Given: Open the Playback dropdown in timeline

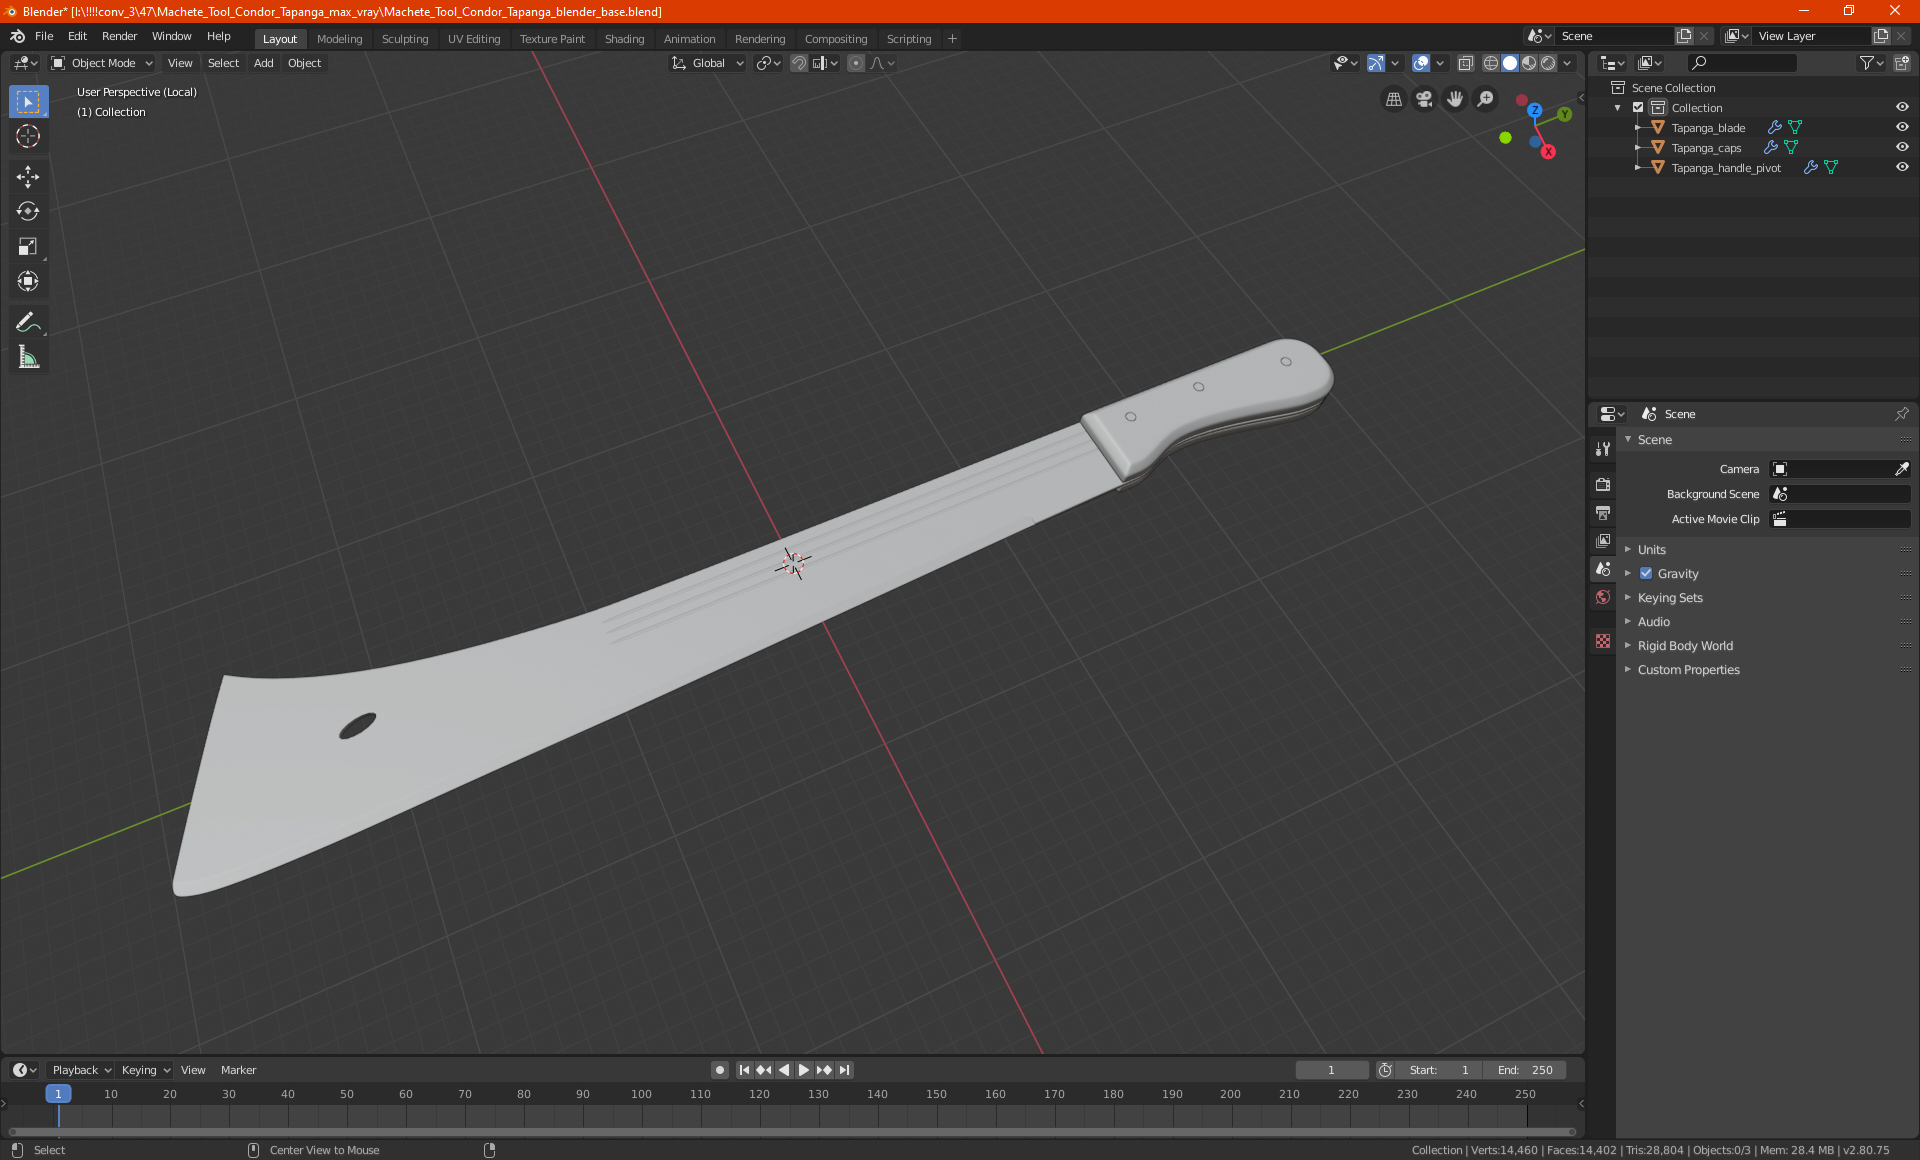Looking at the screenshot, I should click(81, 1070).
